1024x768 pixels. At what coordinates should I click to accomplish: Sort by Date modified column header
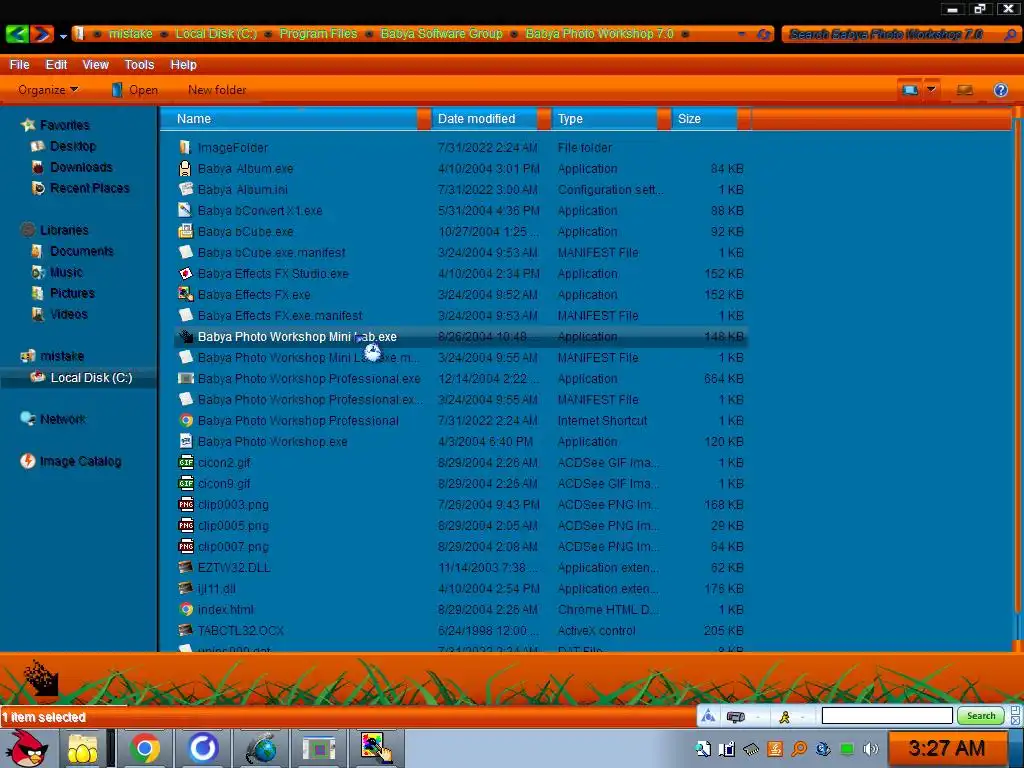tap(484, 119)
